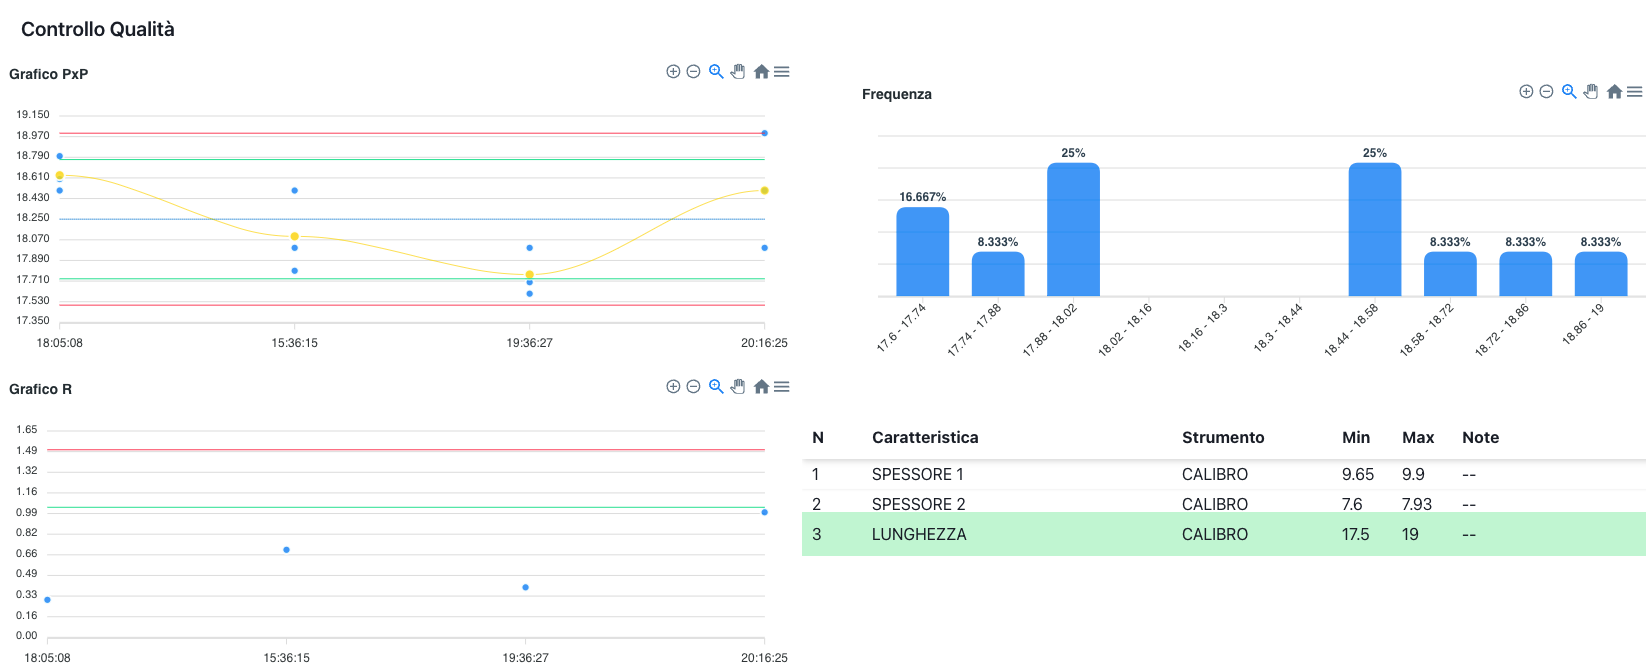This screenshot has width=1646, height=670.
Task: Click the 18.72 - 18.86 frequency bar
Action: click(x=1526, y=274)
